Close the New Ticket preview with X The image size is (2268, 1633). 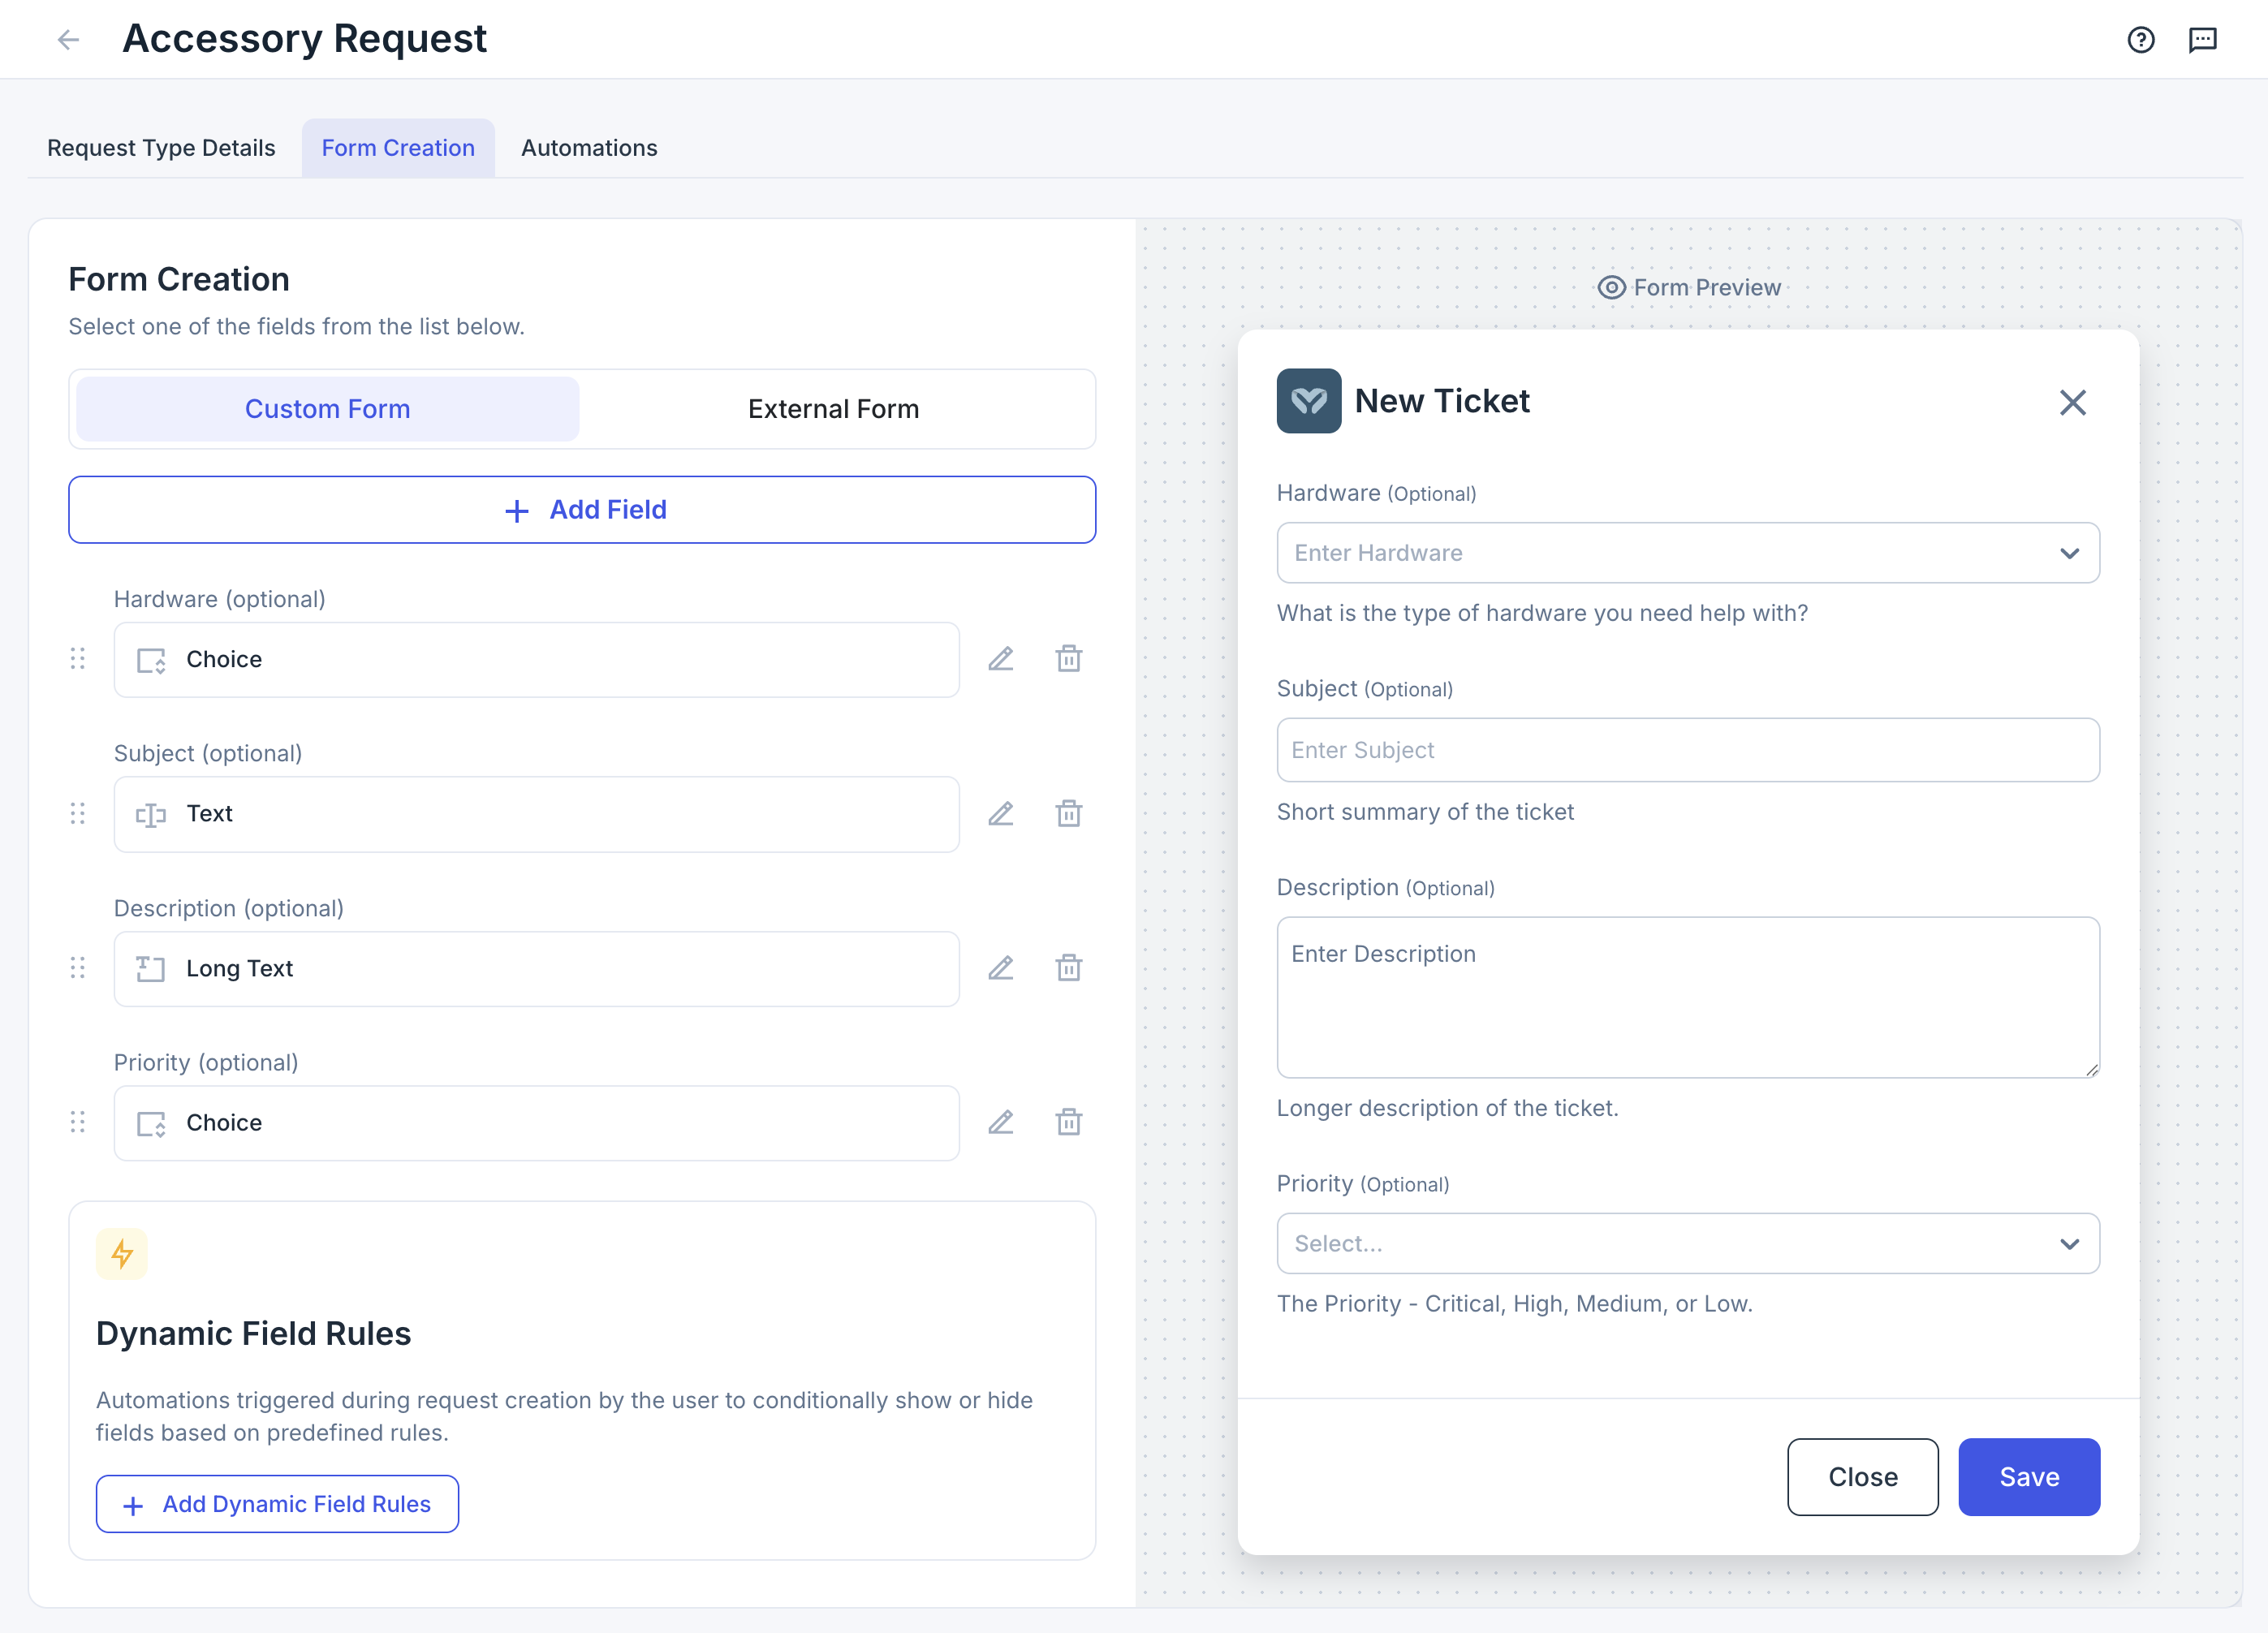2073,403
